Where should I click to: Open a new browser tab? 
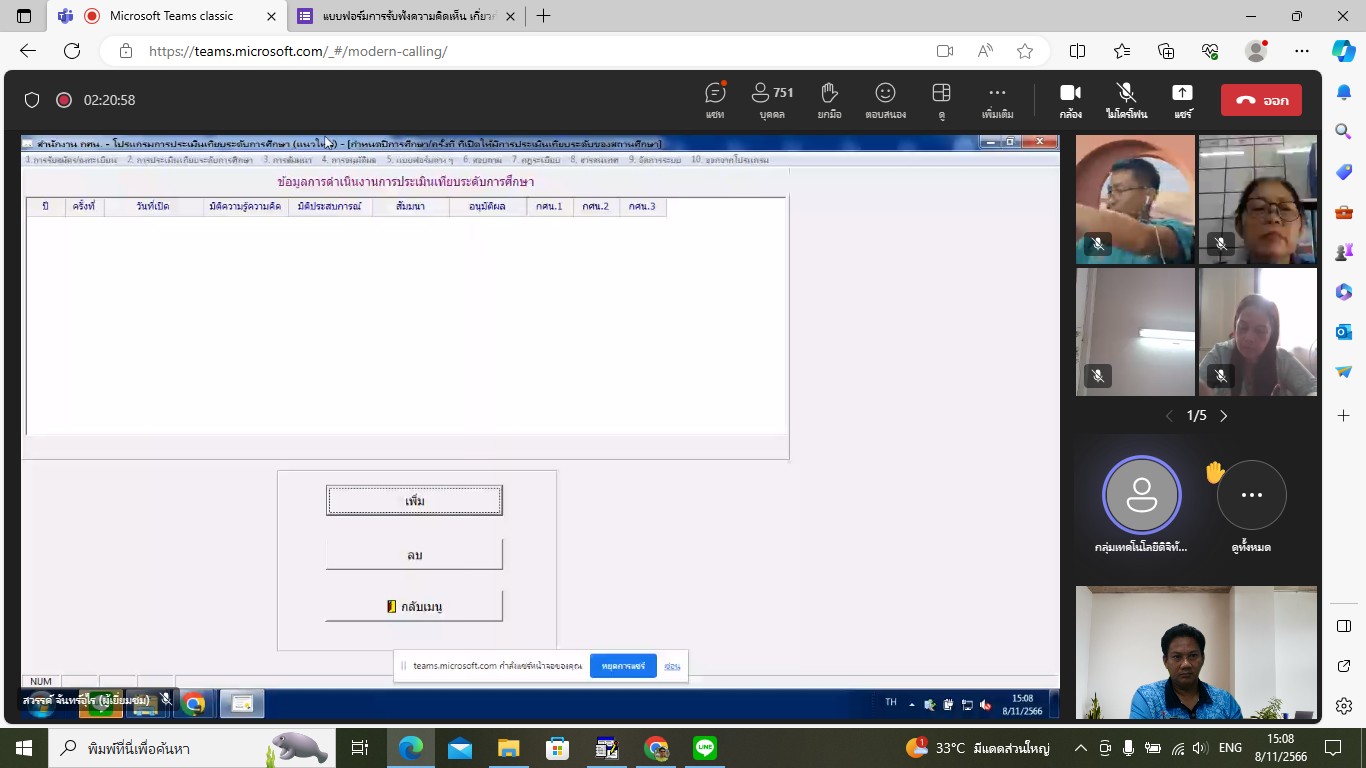pos(543,16)
